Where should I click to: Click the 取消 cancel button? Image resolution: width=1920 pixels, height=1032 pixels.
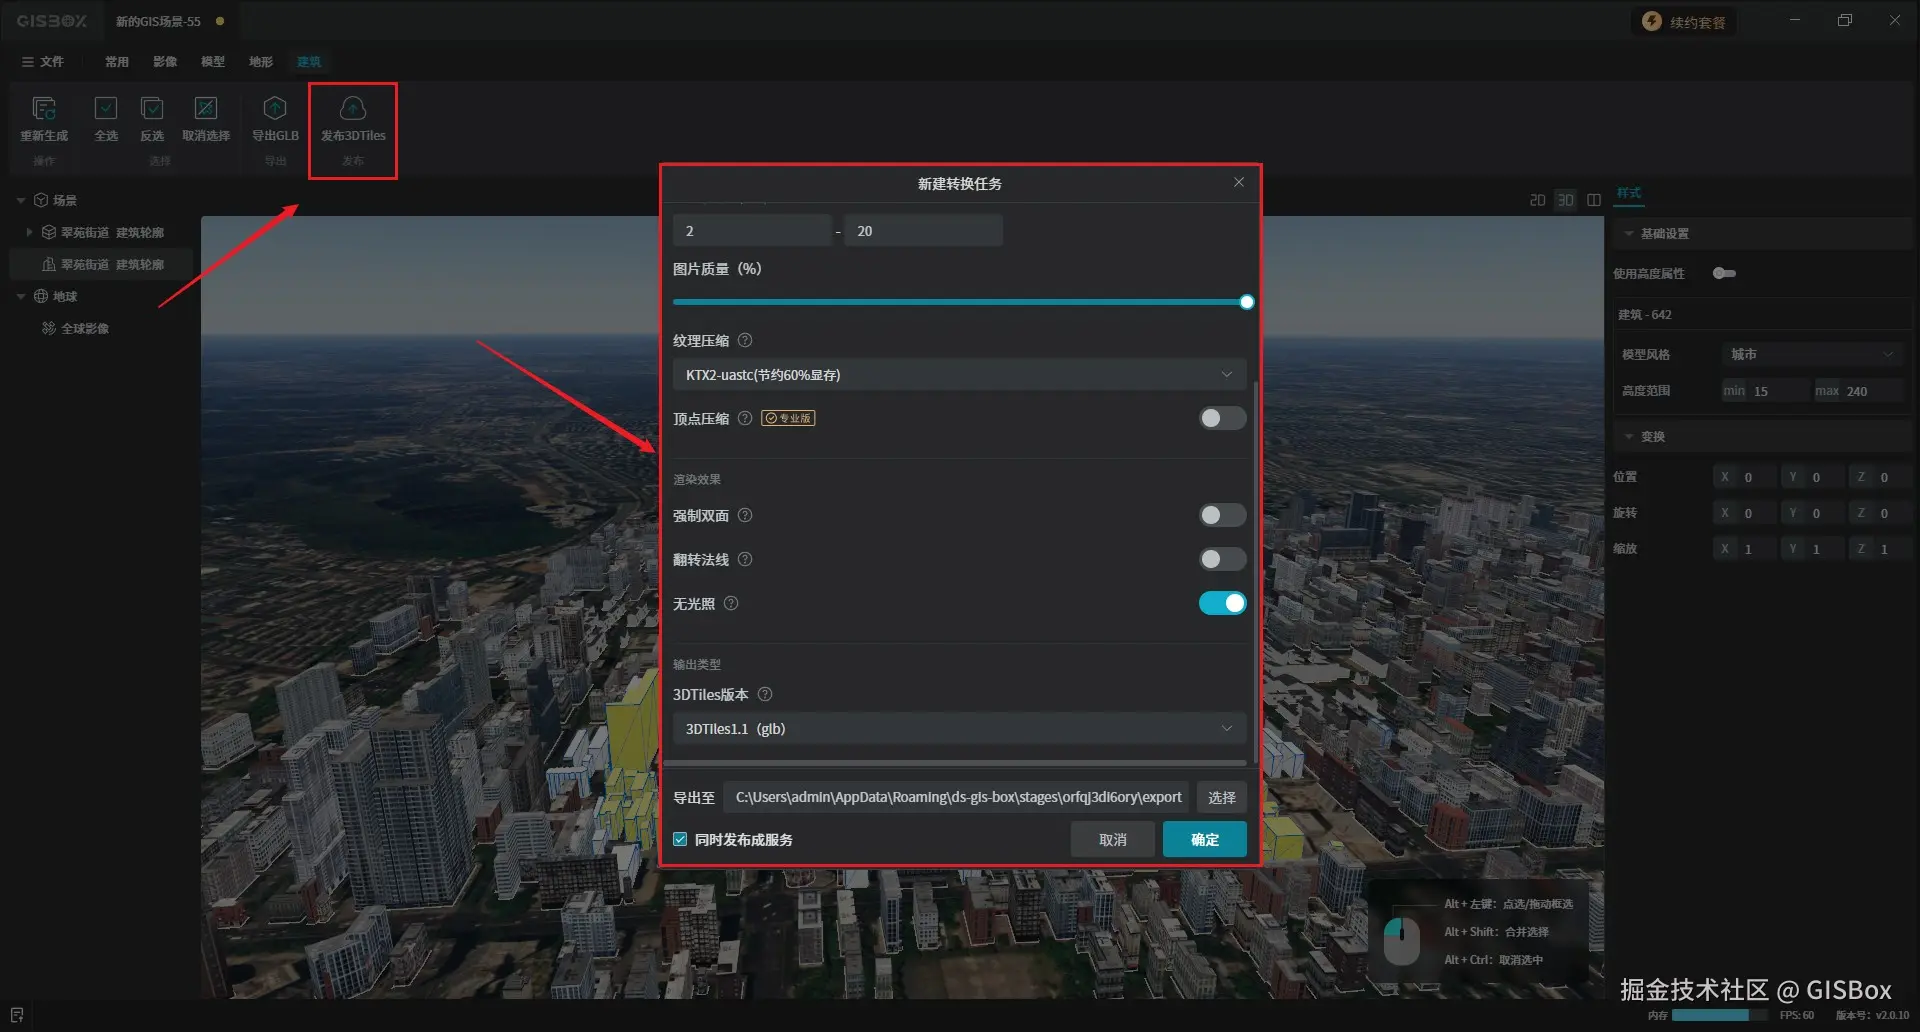pos(1113,840)
